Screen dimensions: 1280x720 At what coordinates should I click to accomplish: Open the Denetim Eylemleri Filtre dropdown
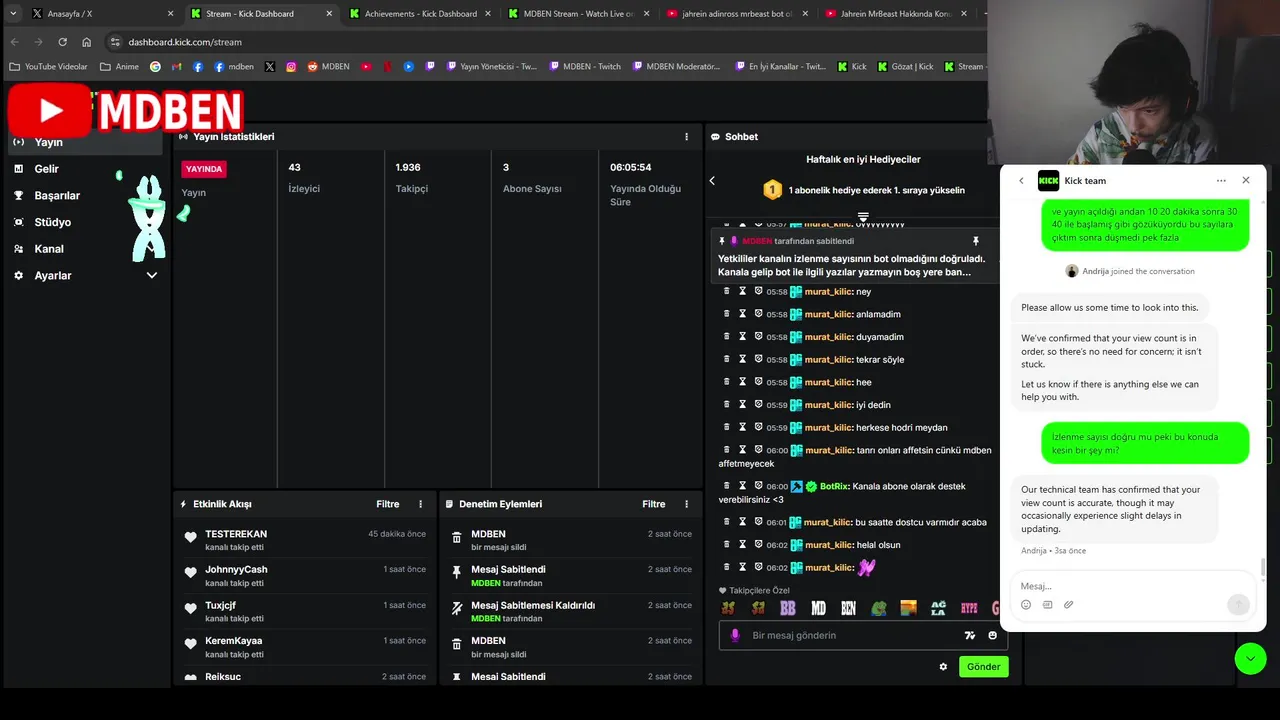pyautogui.click(x=653, y=504)
